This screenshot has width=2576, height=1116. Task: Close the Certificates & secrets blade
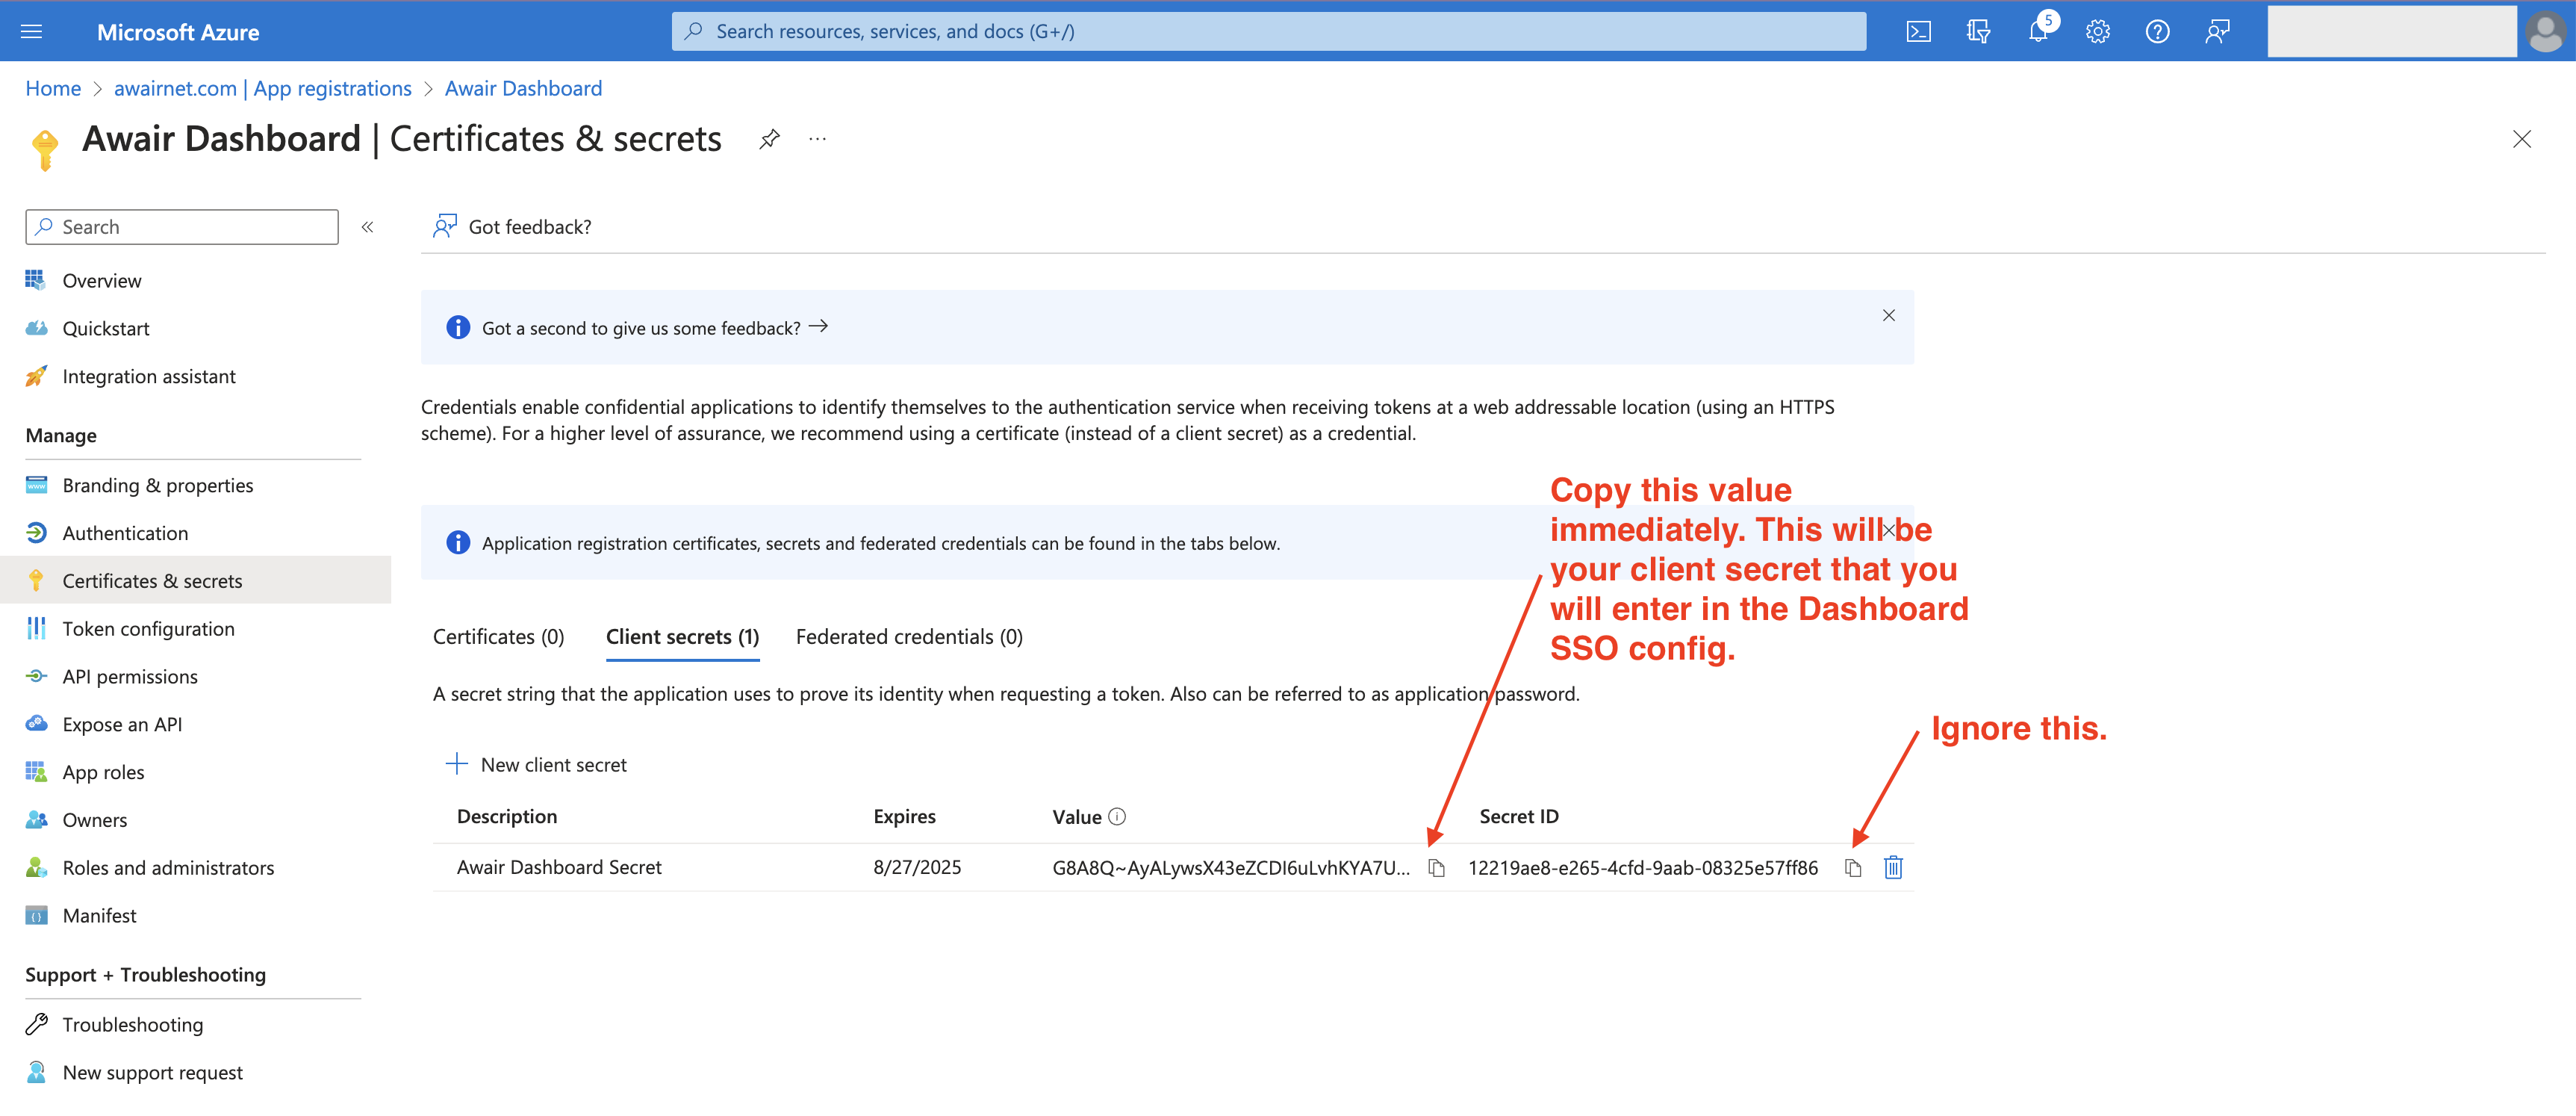pyautogui.click(x=2521, y=139)
